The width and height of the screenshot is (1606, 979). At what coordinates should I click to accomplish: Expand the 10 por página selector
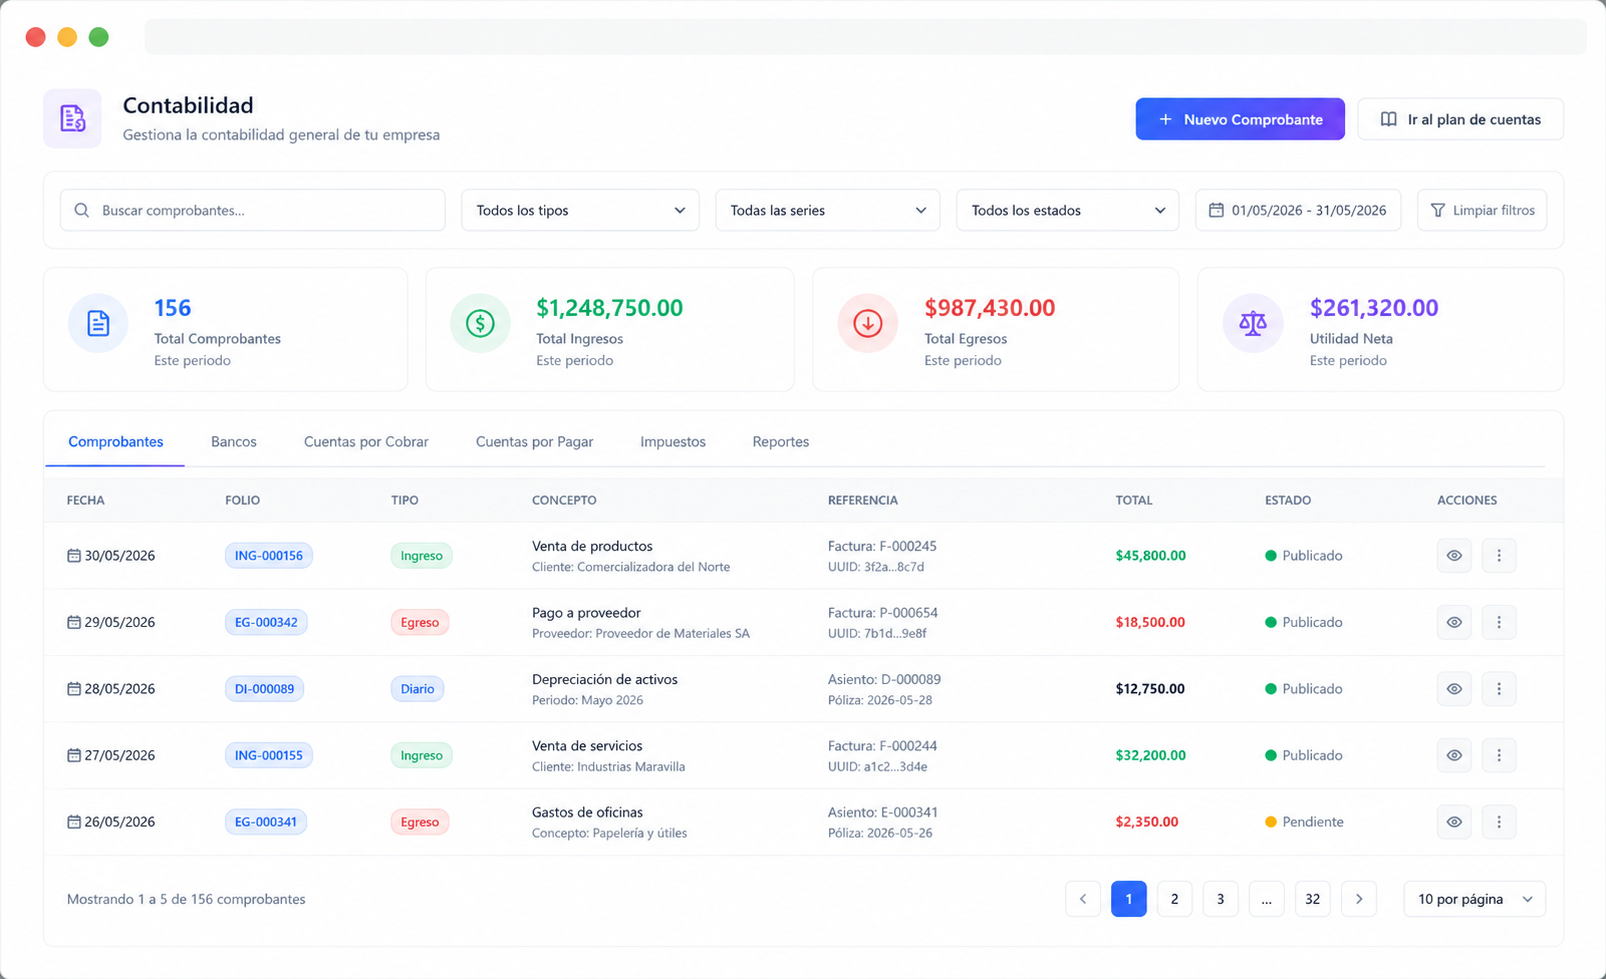click(x=1475, y=899)
